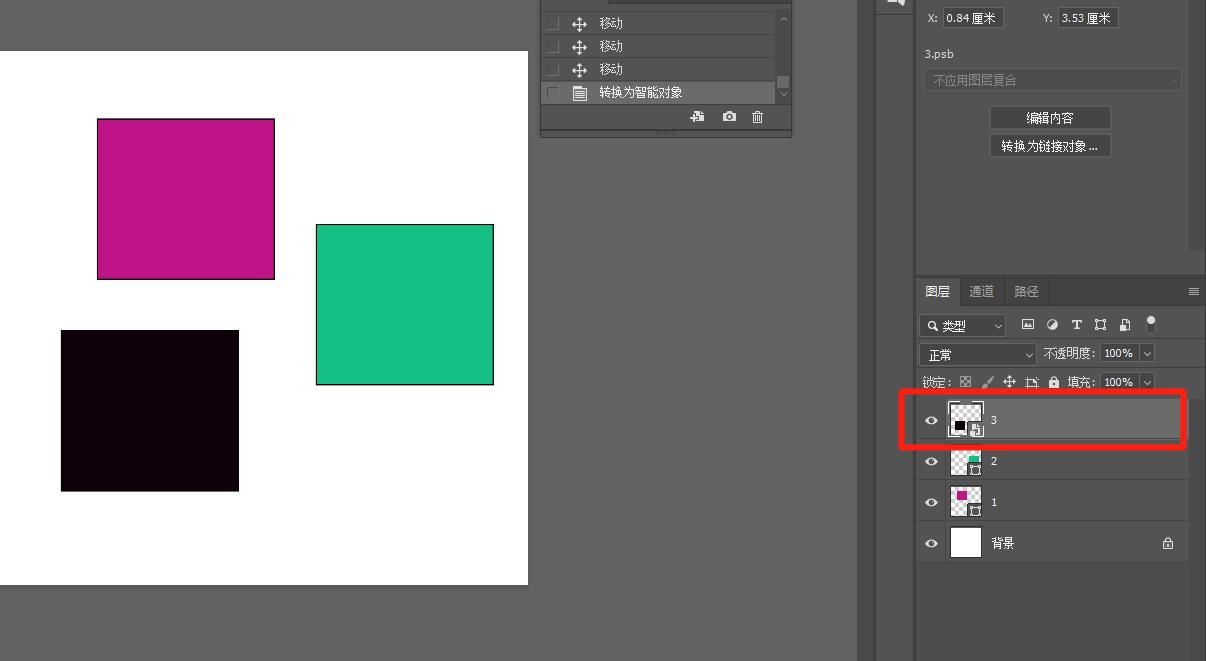Viewport: 1206px width, 661px height.
Task: Click the layer name 1
Action: tap(994, 502)
